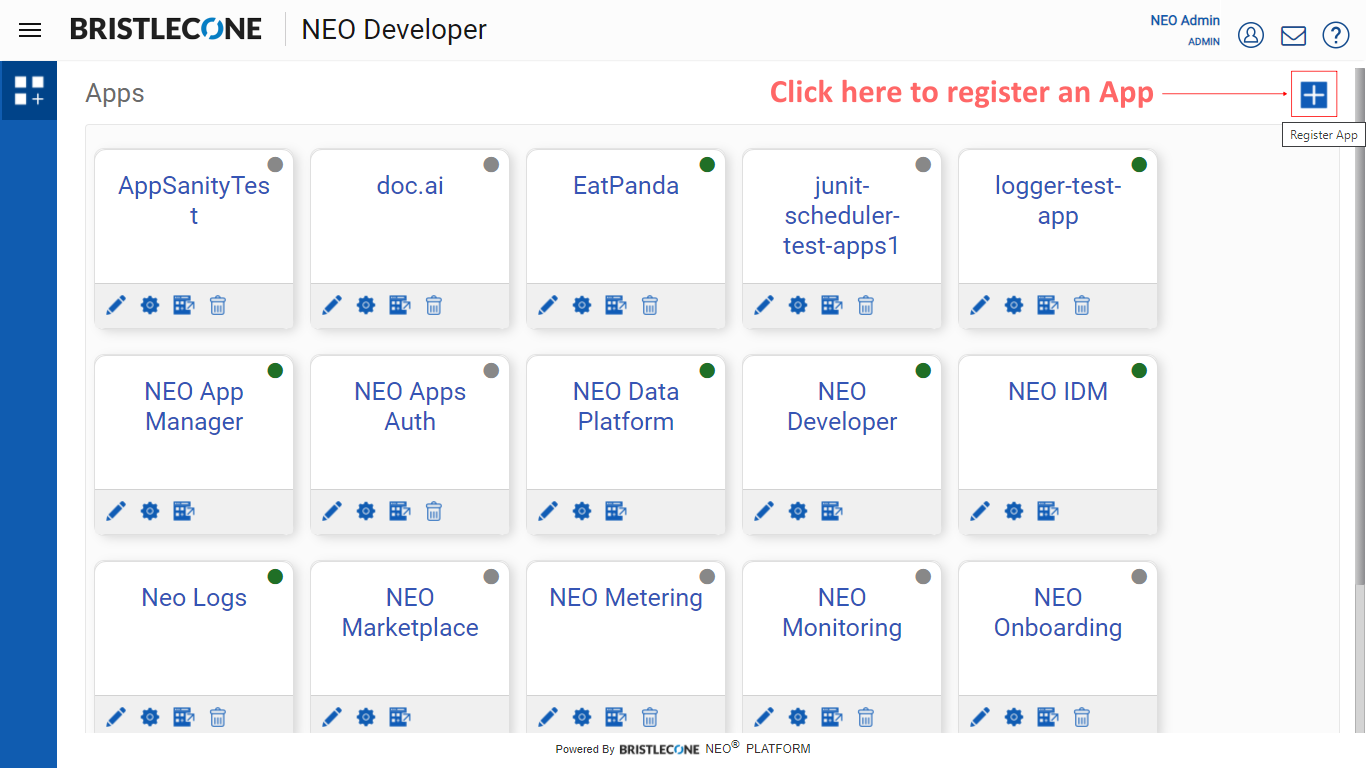Image resolution: width=1366 pixels, height=768 pixels.
Task: Open settings gear for EatPanda
Action: coord(582,305)
